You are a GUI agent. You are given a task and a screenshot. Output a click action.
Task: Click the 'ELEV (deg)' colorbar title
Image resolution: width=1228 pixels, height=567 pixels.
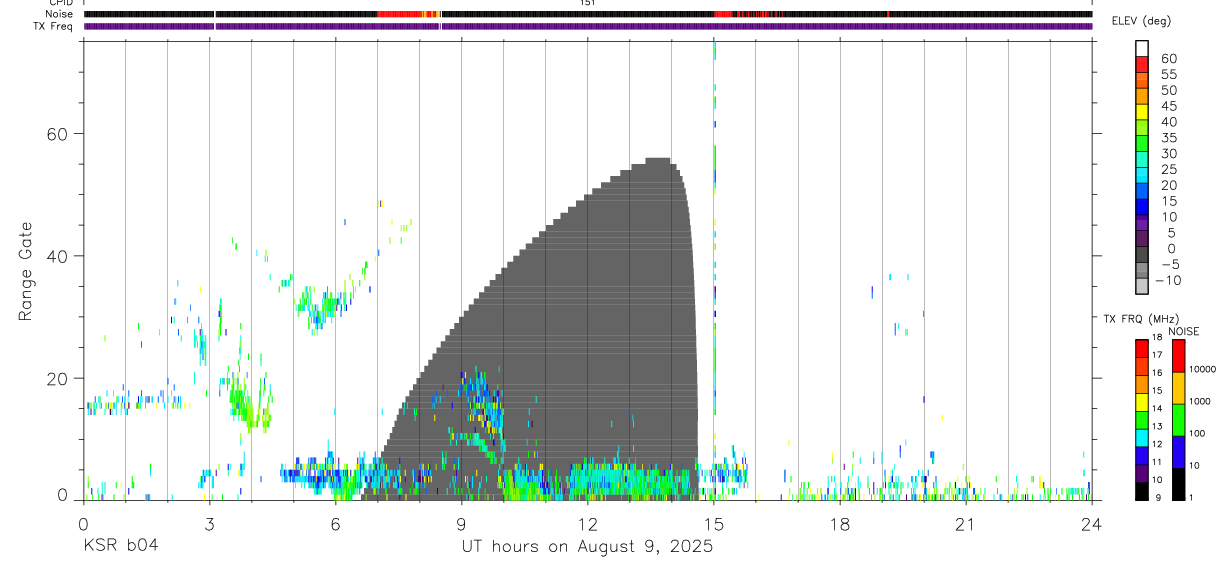pyautogui.click(x=1141, y=21)
